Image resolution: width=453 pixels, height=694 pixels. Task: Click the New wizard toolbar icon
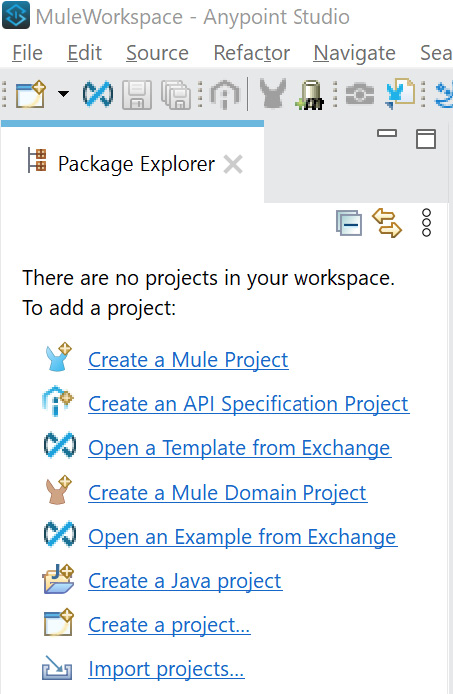tap(31, 94)
